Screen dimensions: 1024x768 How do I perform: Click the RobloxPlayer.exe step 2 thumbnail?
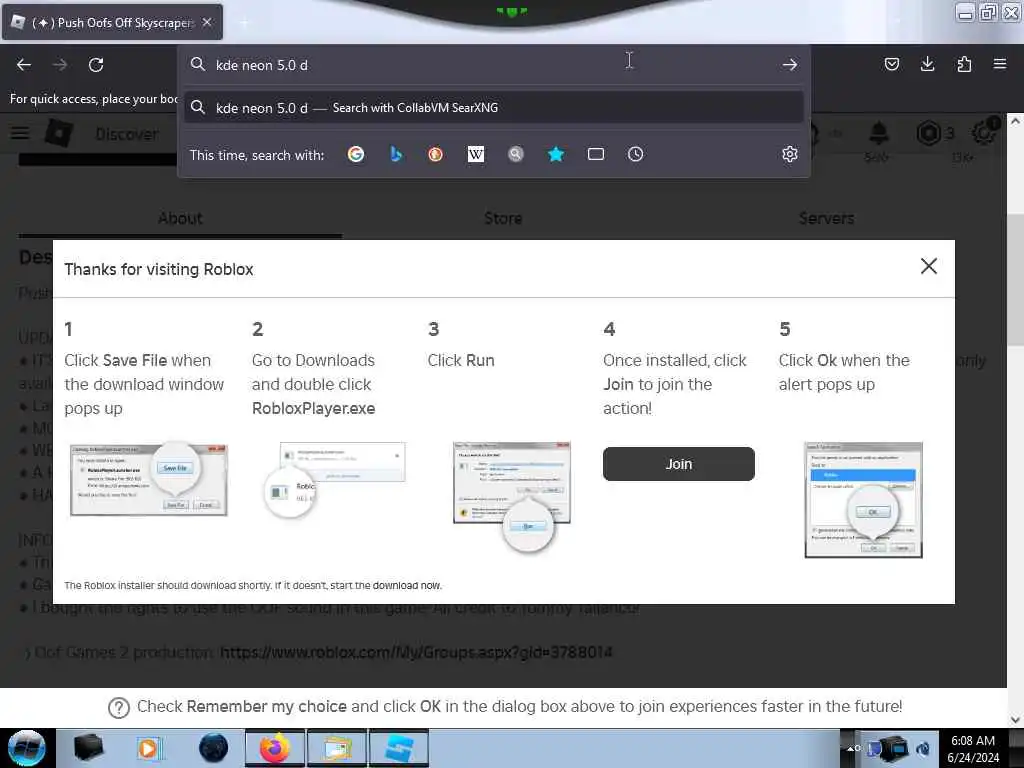point(334,479)
